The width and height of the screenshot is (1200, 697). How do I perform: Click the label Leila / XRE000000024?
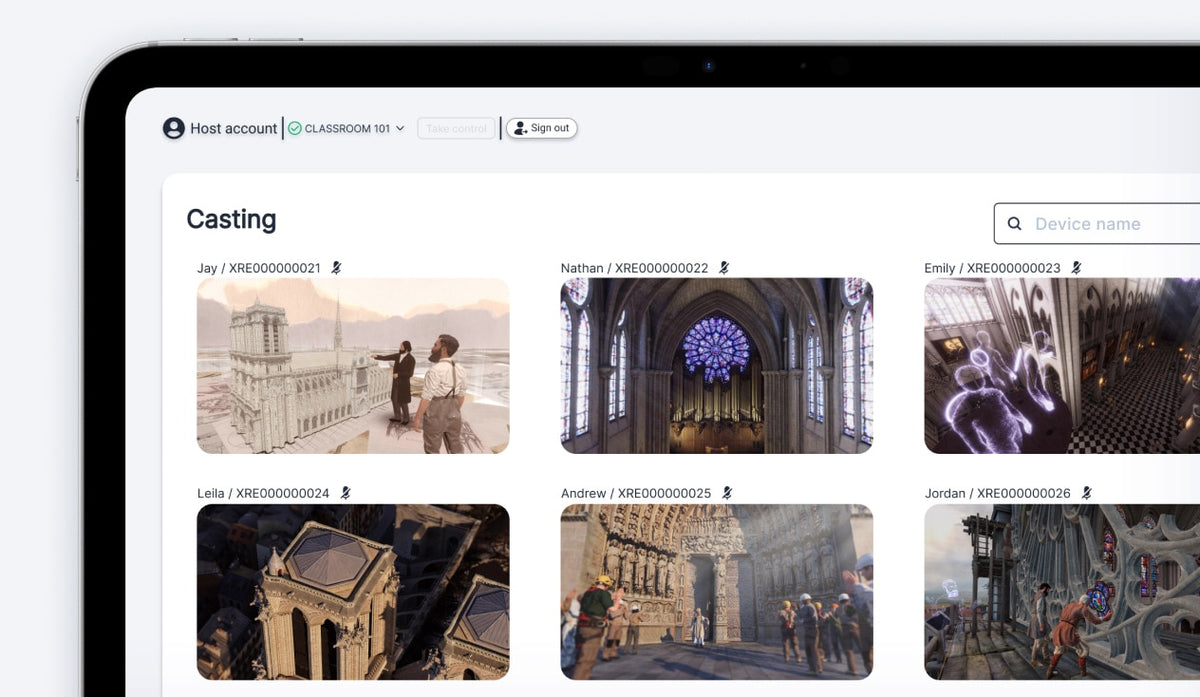(x=263, y=493)
